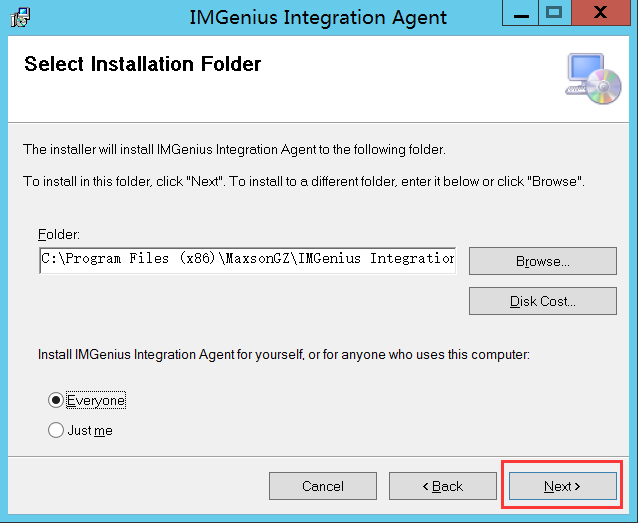639x523 pixels.
Task: Choose the Just me install option
Action: point(55,430)
